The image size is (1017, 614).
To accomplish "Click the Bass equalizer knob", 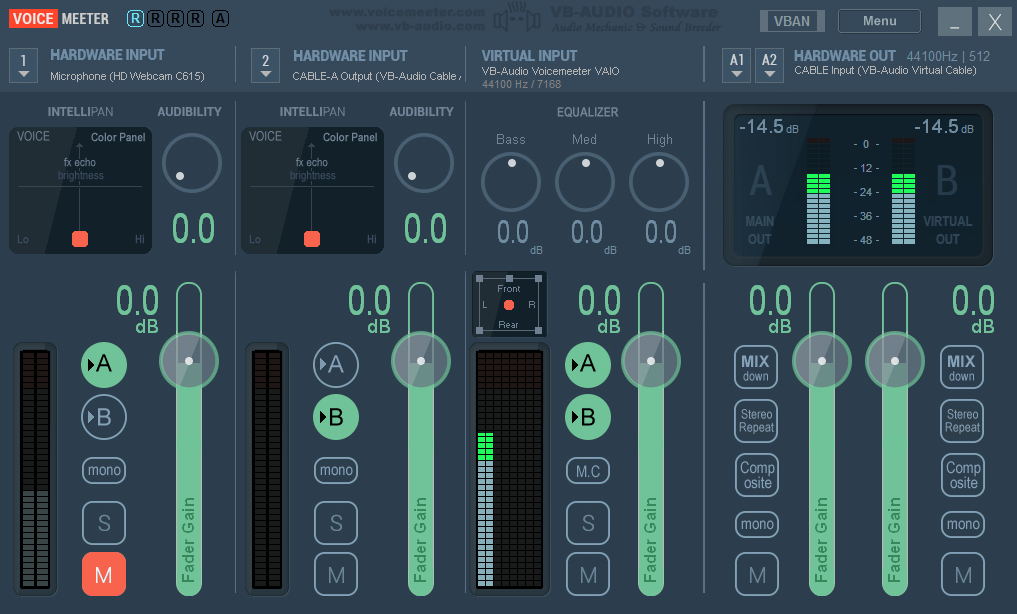I will point(510,182).
